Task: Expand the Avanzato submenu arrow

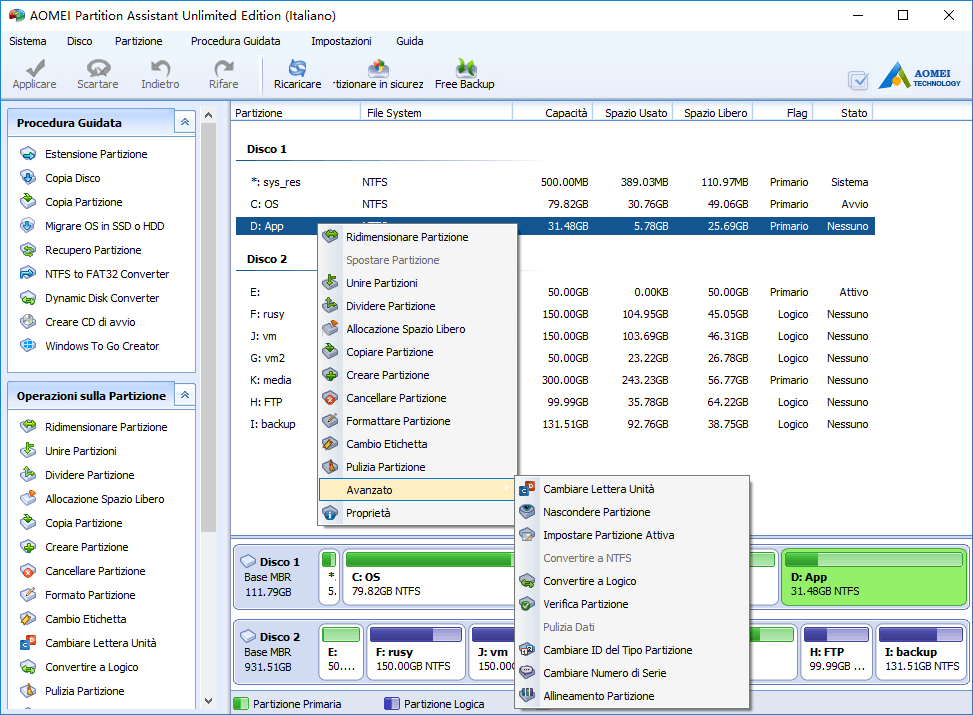Action: pos(507,489)
